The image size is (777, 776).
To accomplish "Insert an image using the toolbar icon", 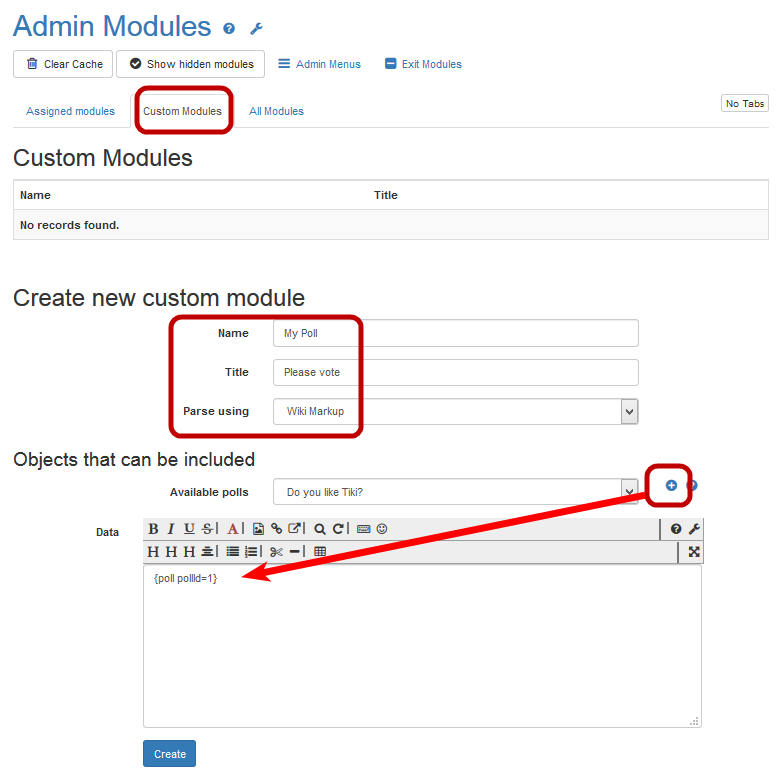I will tap(258, 529).
